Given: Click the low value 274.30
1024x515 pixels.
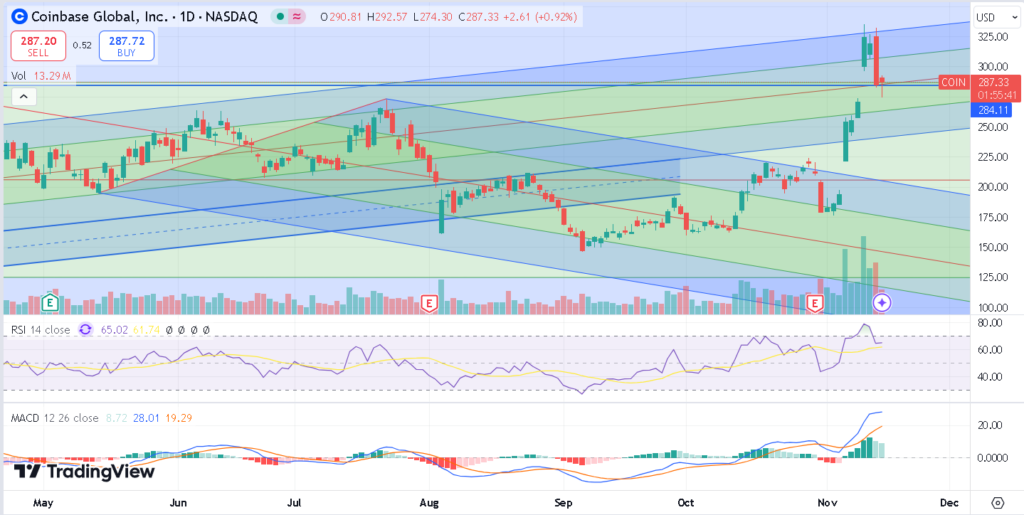Looking at the screenshot, I should (x=437, y=18).
